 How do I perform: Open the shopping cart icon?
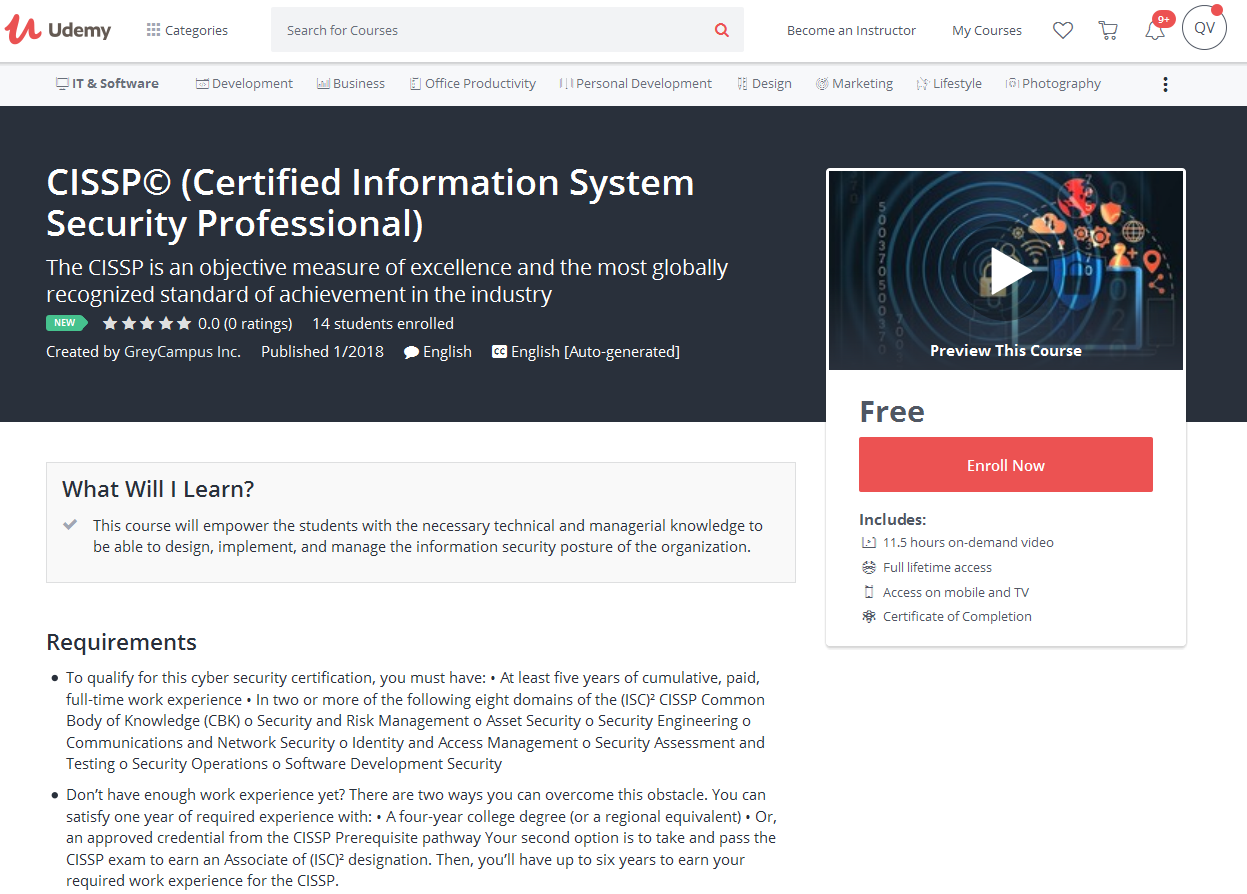(1108, 30)
